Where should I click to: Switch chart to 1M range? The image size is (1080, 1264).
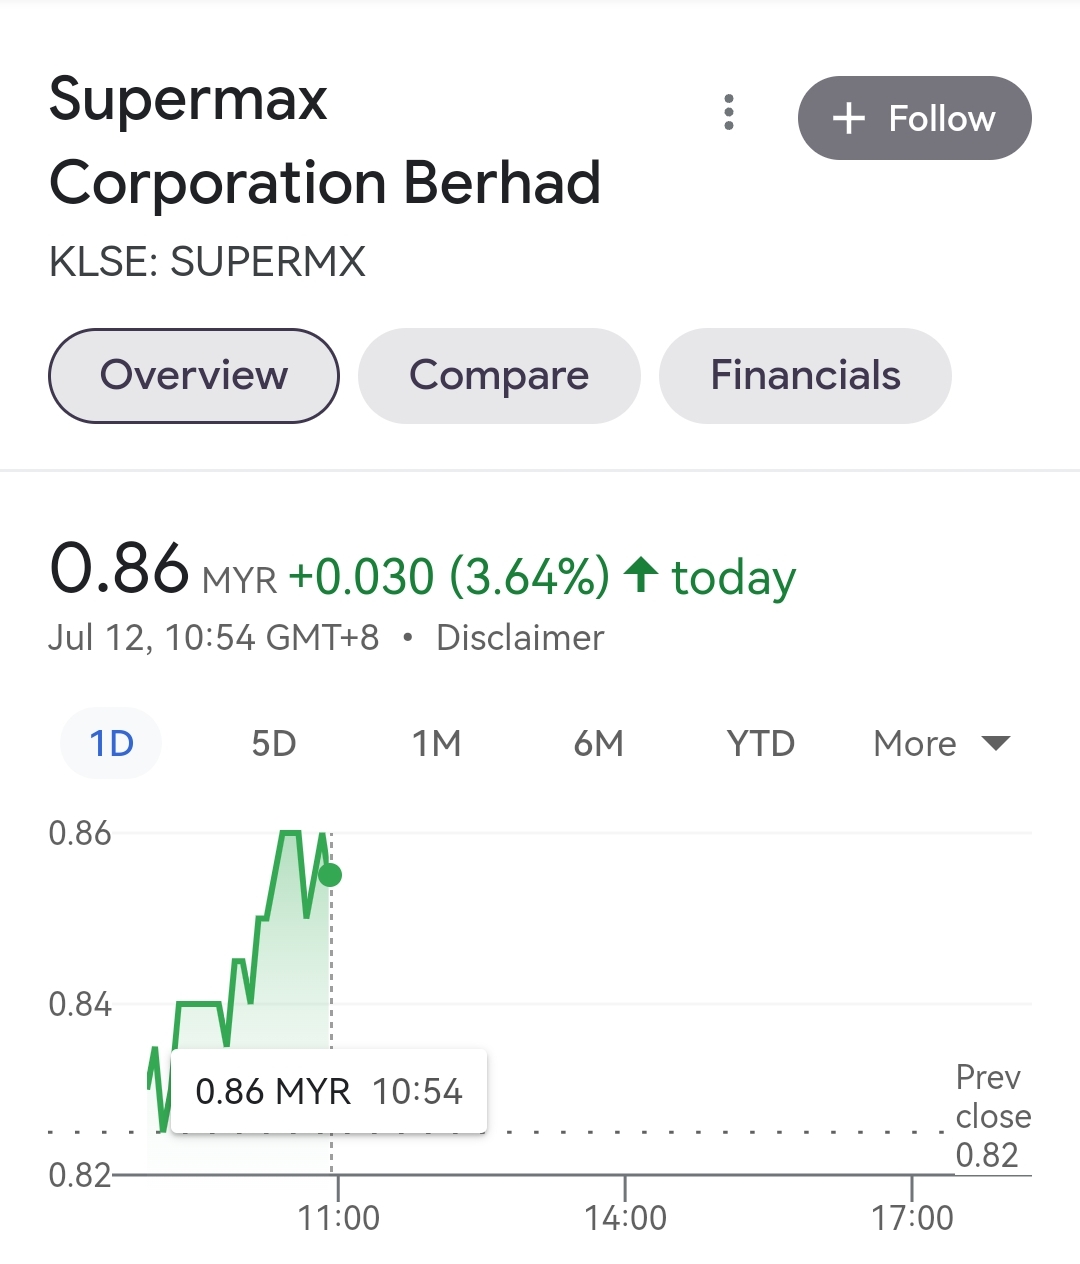[436, 744]
